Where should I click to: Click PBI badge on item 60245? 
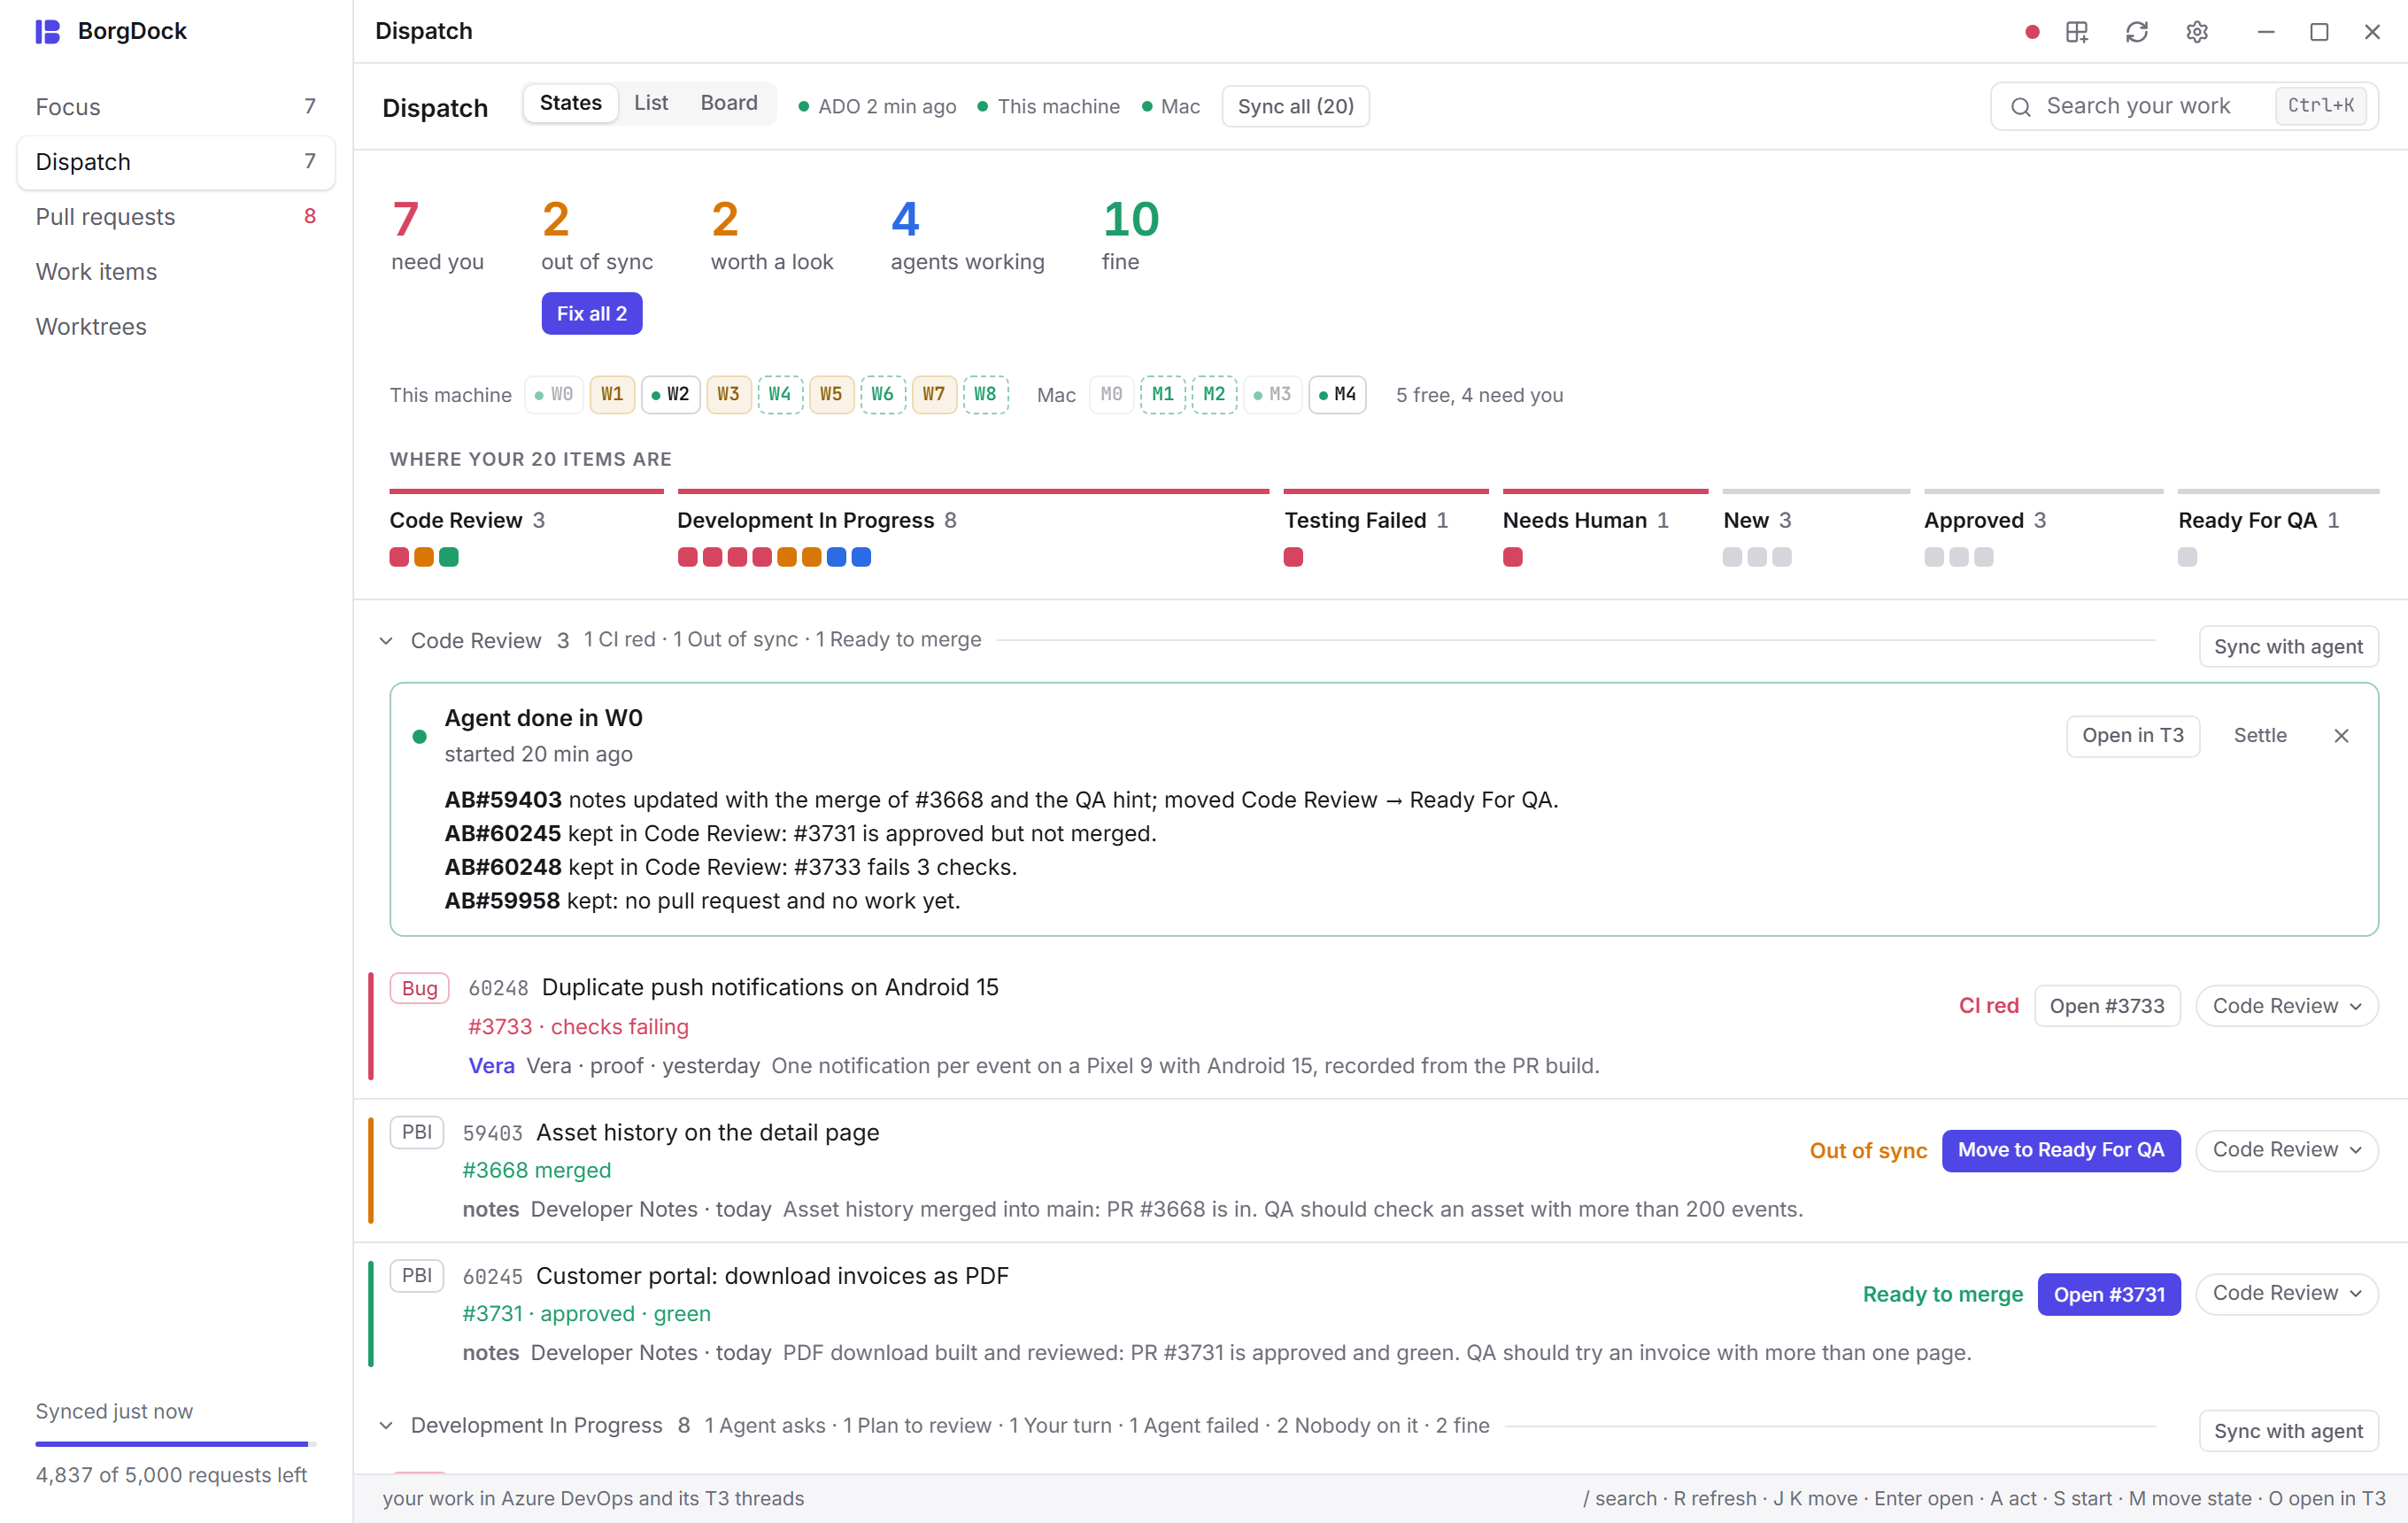(x=417, y=1276)
